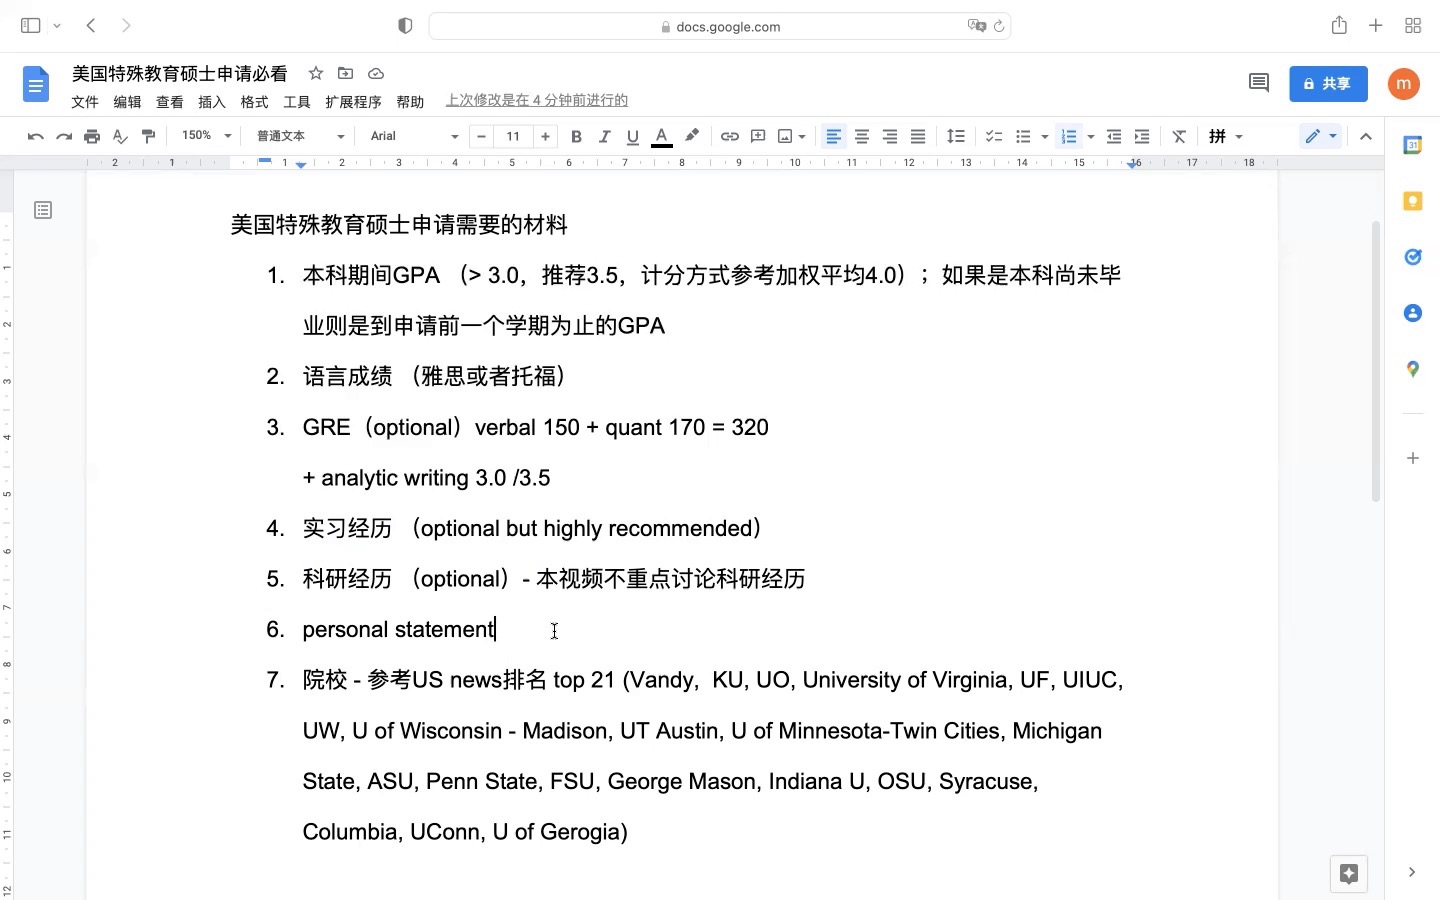The height and width of the screenshot is (900, 1440).
Task: Add a comment from the toolbar
Action: 758,136
